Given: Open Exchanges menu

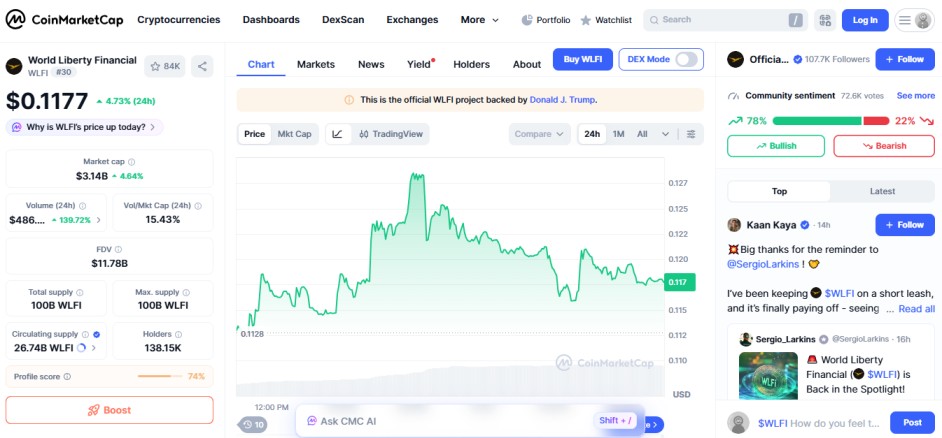Looking at the screenshot, I should click(412, 20).
